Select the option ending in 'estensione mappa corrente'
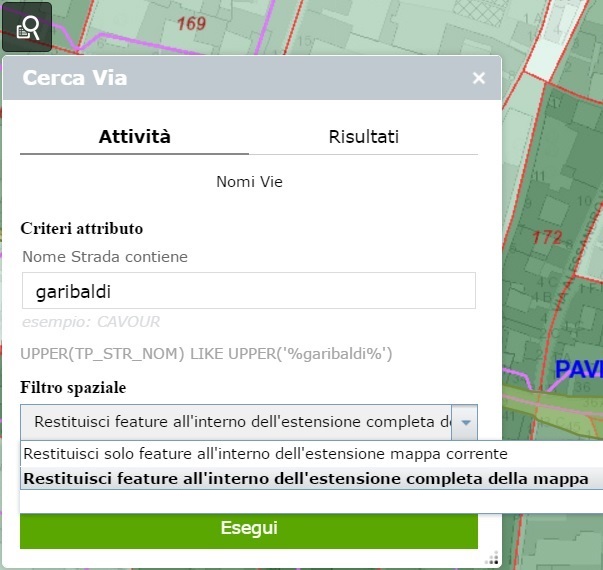This screenshot has width=603, height=570. click(311, 454)
